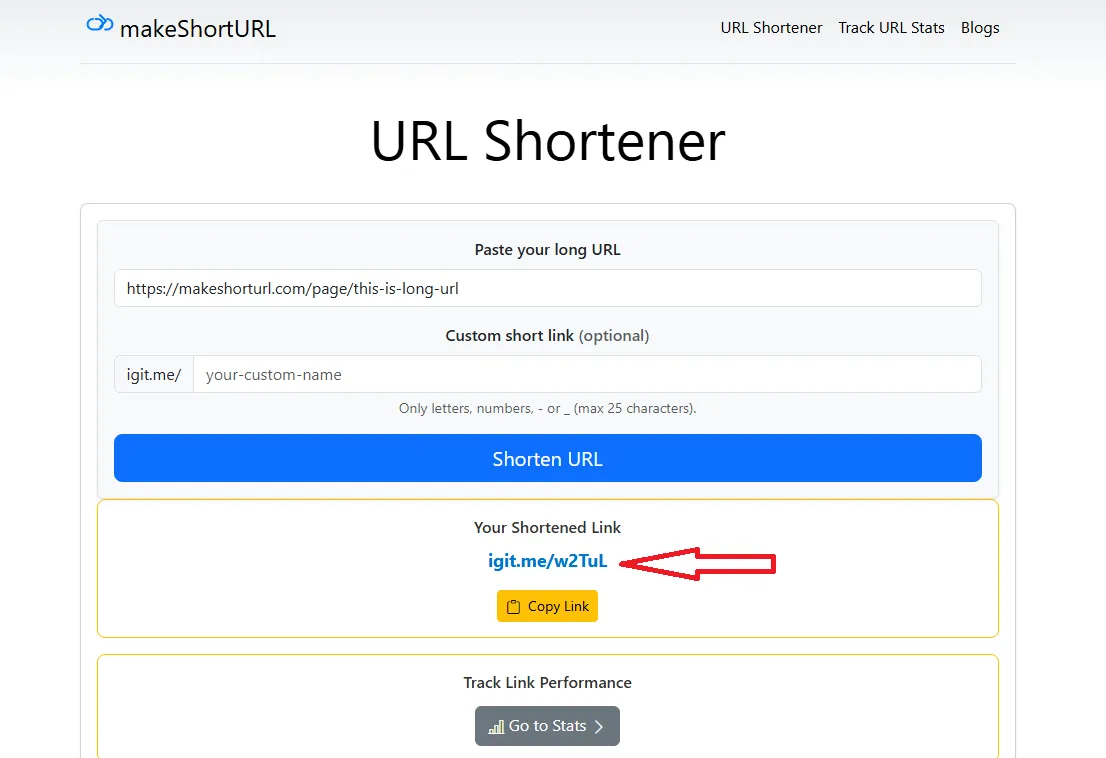Go to the Blogs section

pos(980,28)
